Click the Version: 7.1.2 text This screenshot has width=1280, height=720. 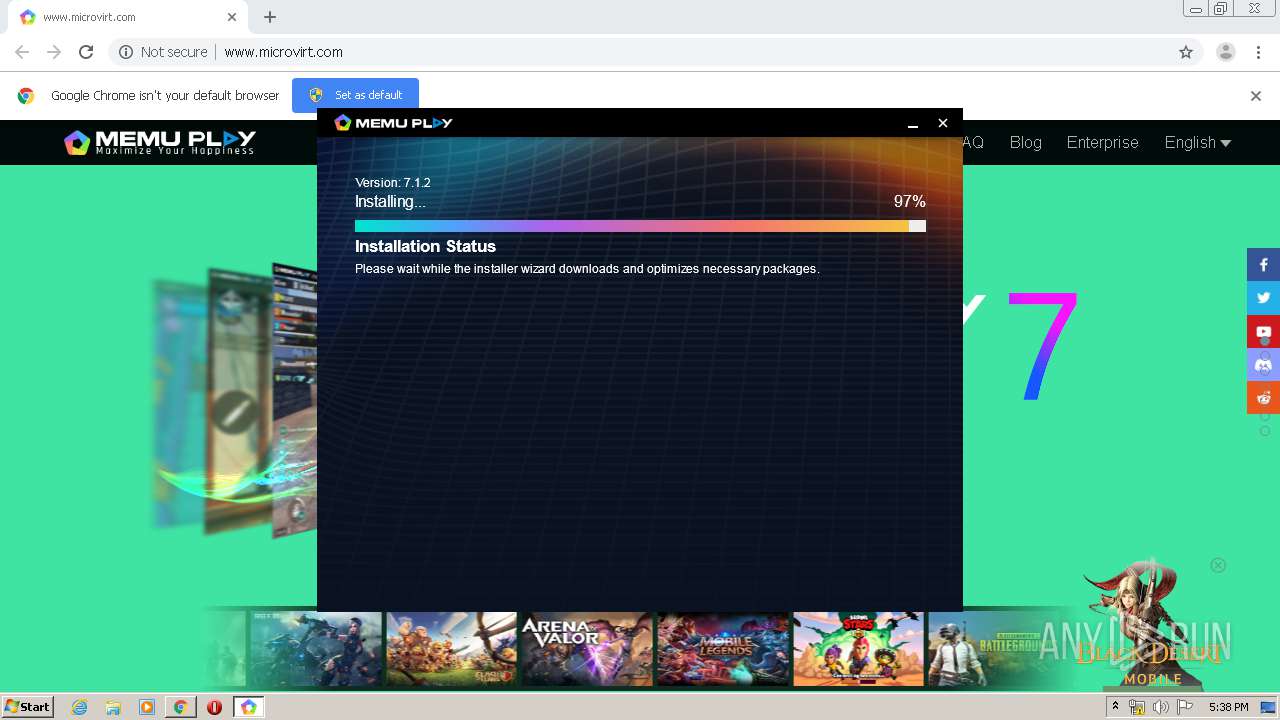tap(393, 183)
